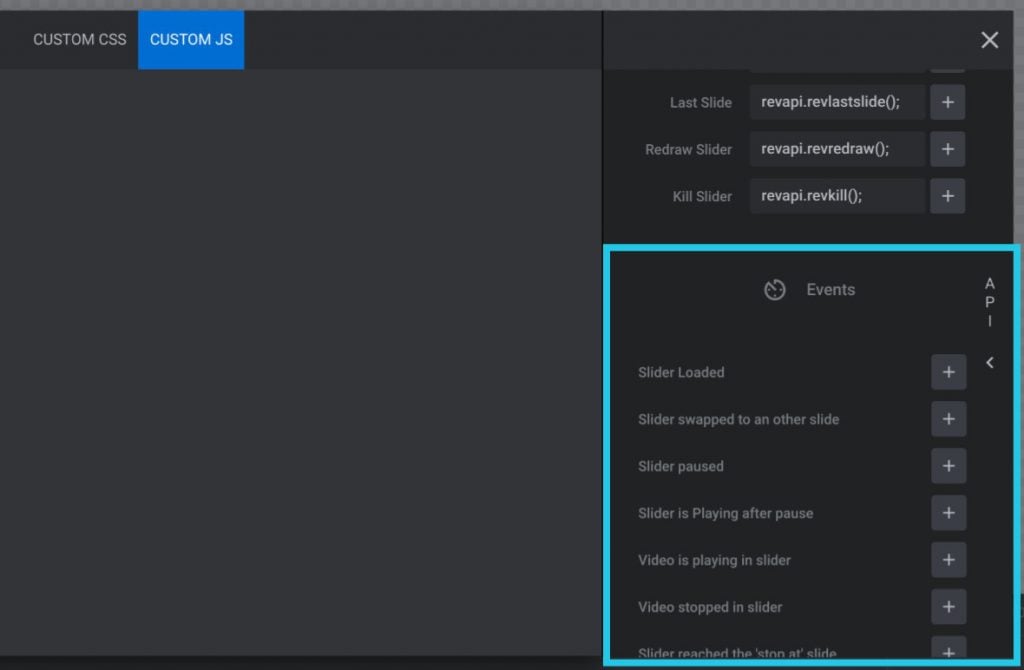Collapse the API panel with the chevron

[x=989, y=362]
